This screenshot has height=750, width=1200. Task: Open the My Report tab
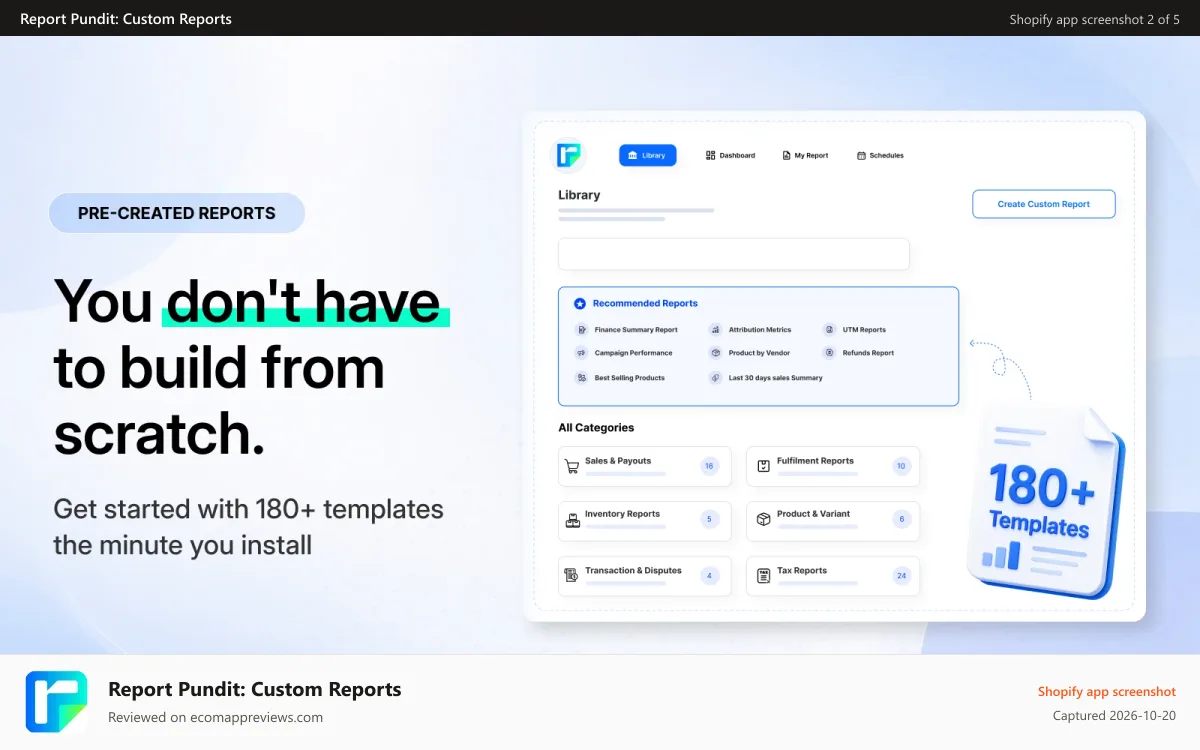click(x=805, y=155)
